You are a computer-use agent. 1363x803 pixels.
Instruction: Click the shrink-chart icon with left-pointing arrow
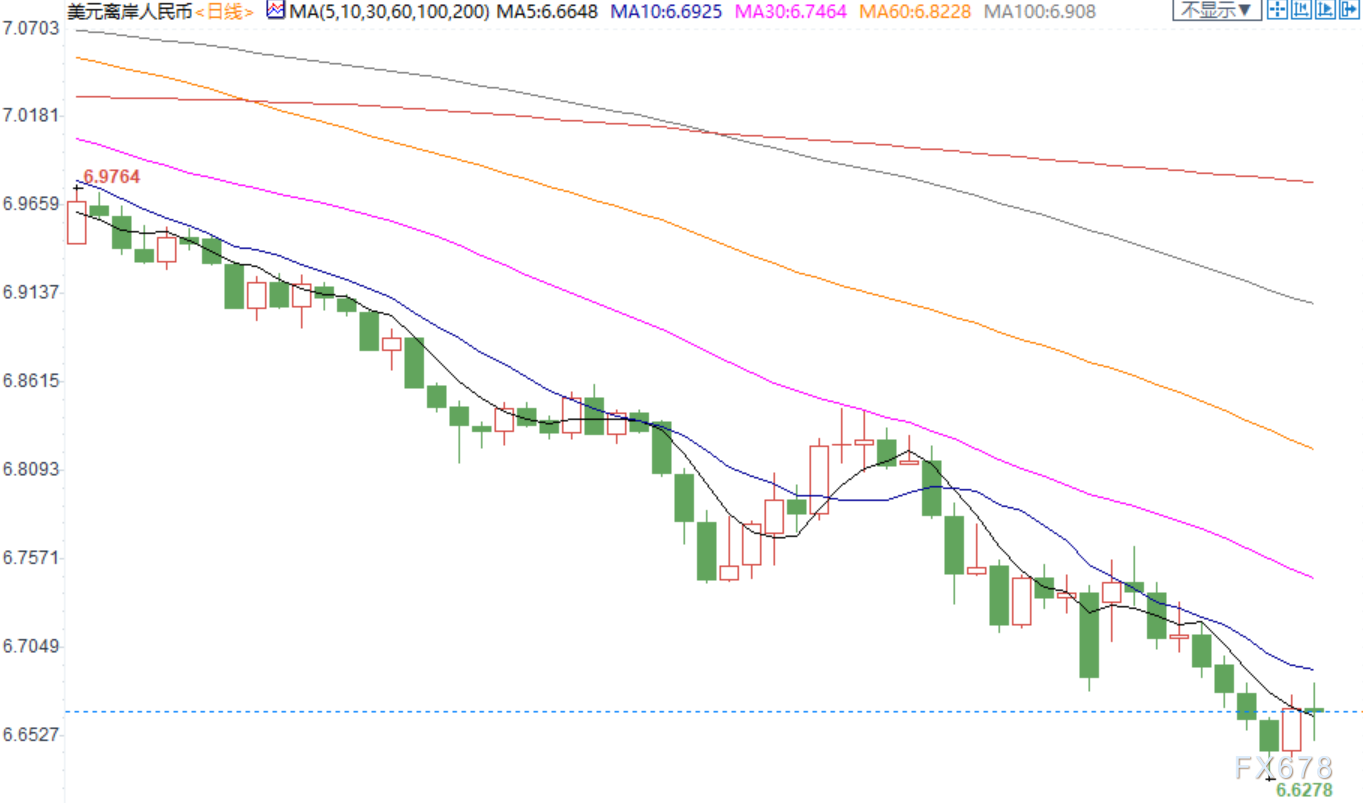point(1301,11)
